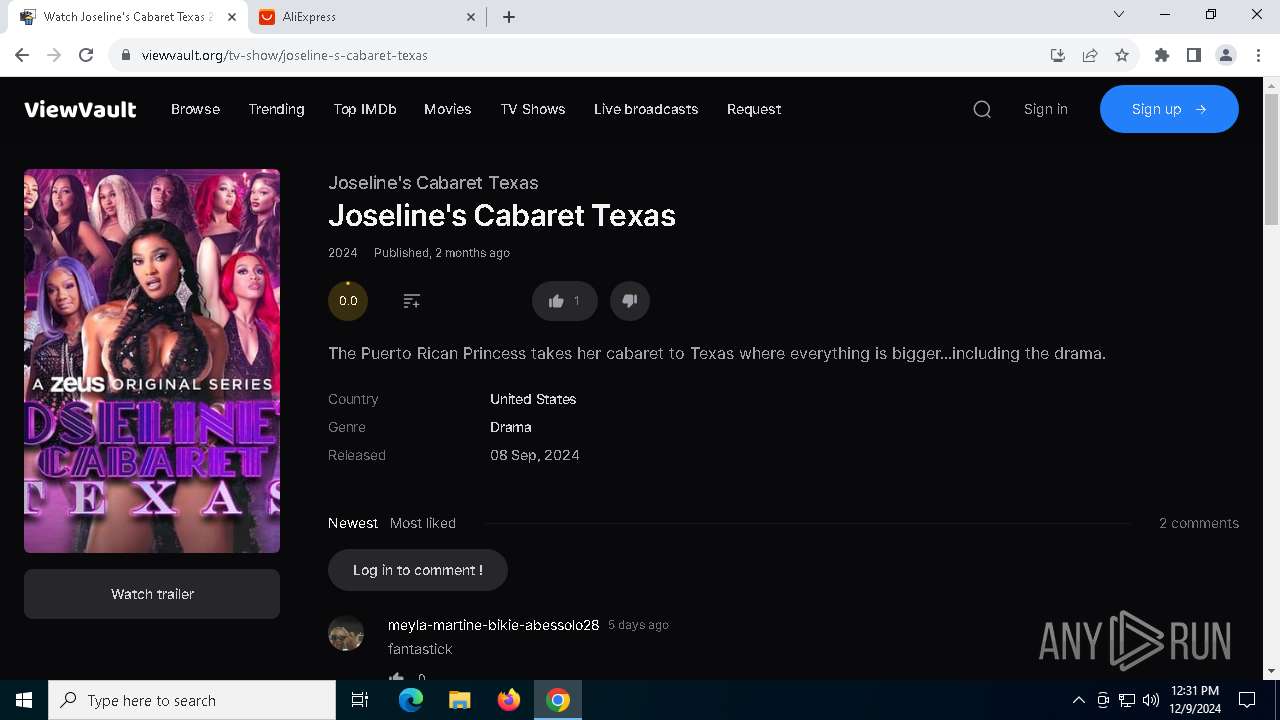The height and width of the screenshot is (720, 1280).
Task: Open the Trending page
Action: pyautogui.click(x=276, y=109)
